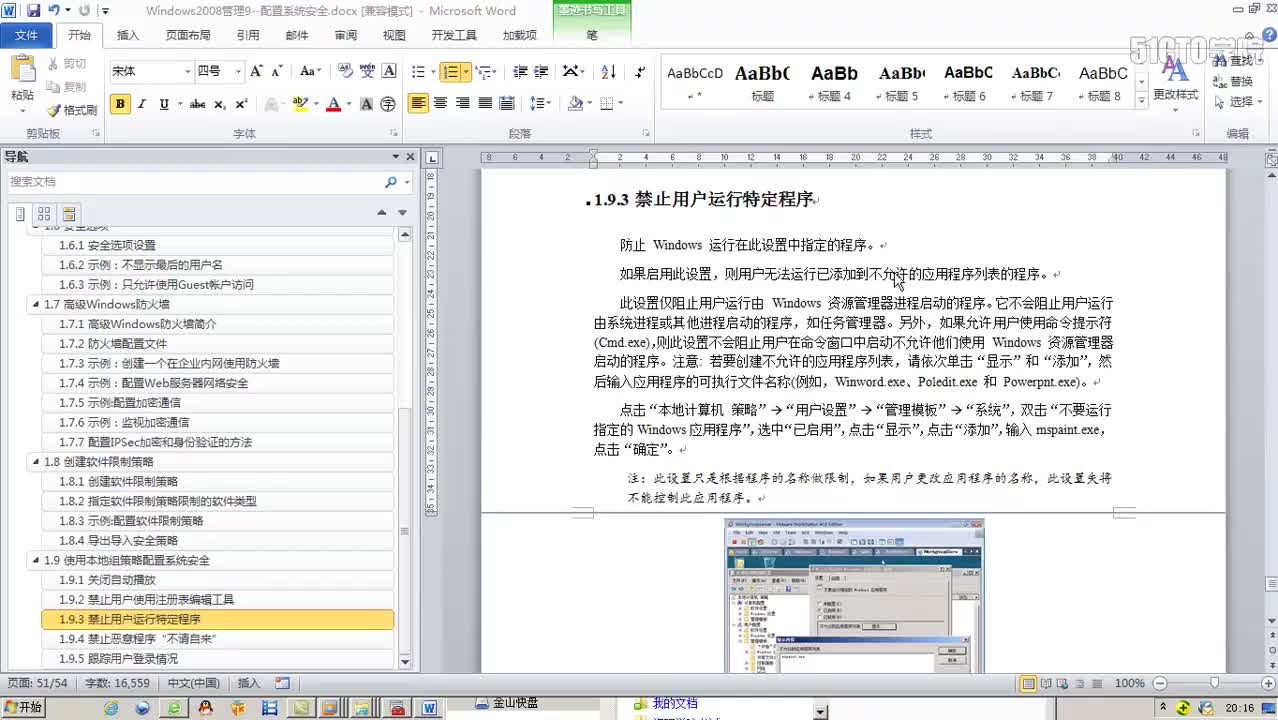This screenshot has height=720, width=1278.
Task: Click the Character Border icon
Action: point(389,71)
